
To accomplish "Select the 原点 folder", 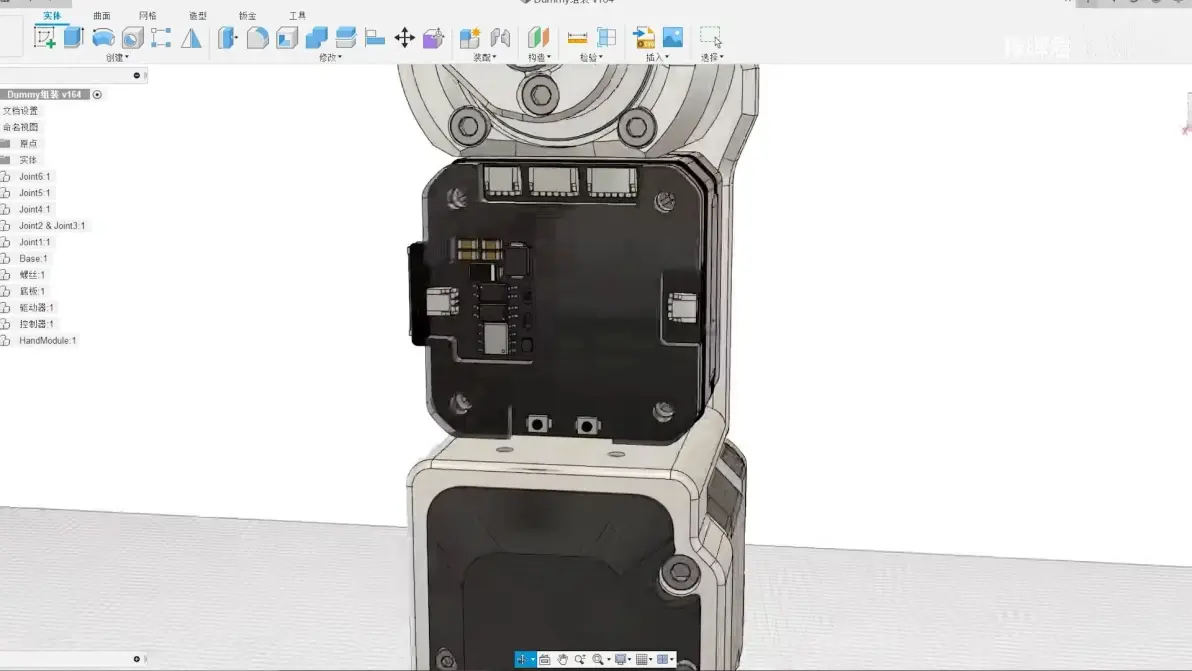I will (x=28, y=144).
